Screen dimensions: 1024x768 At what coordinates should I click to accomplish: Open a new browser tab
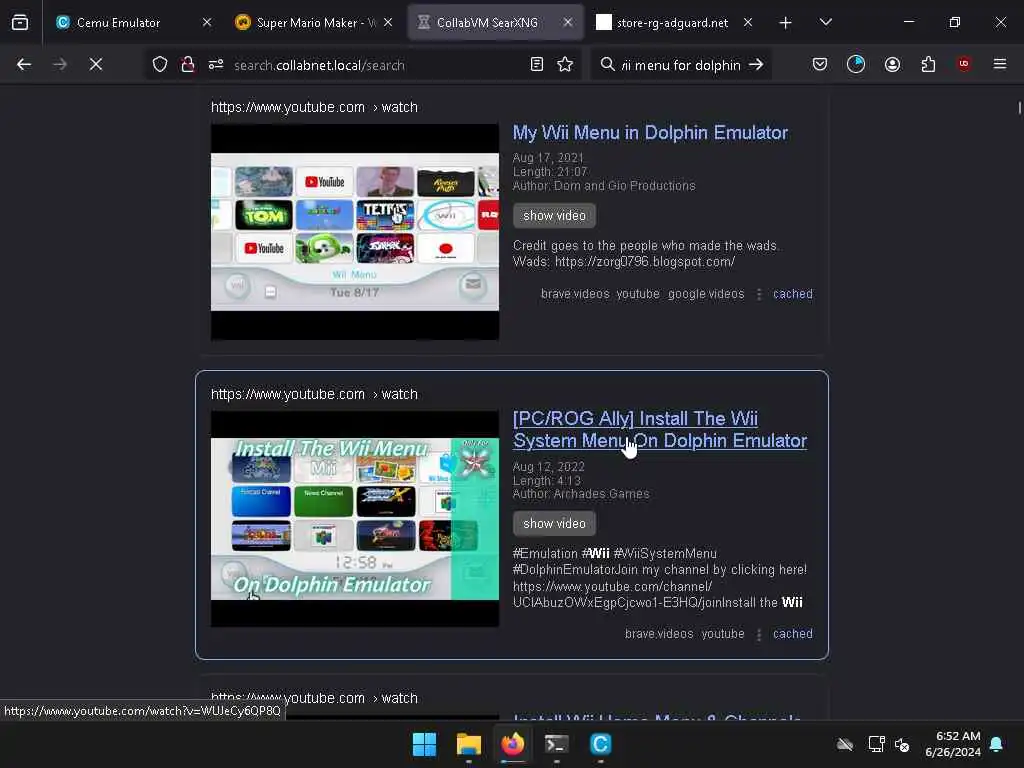(785, 23)
